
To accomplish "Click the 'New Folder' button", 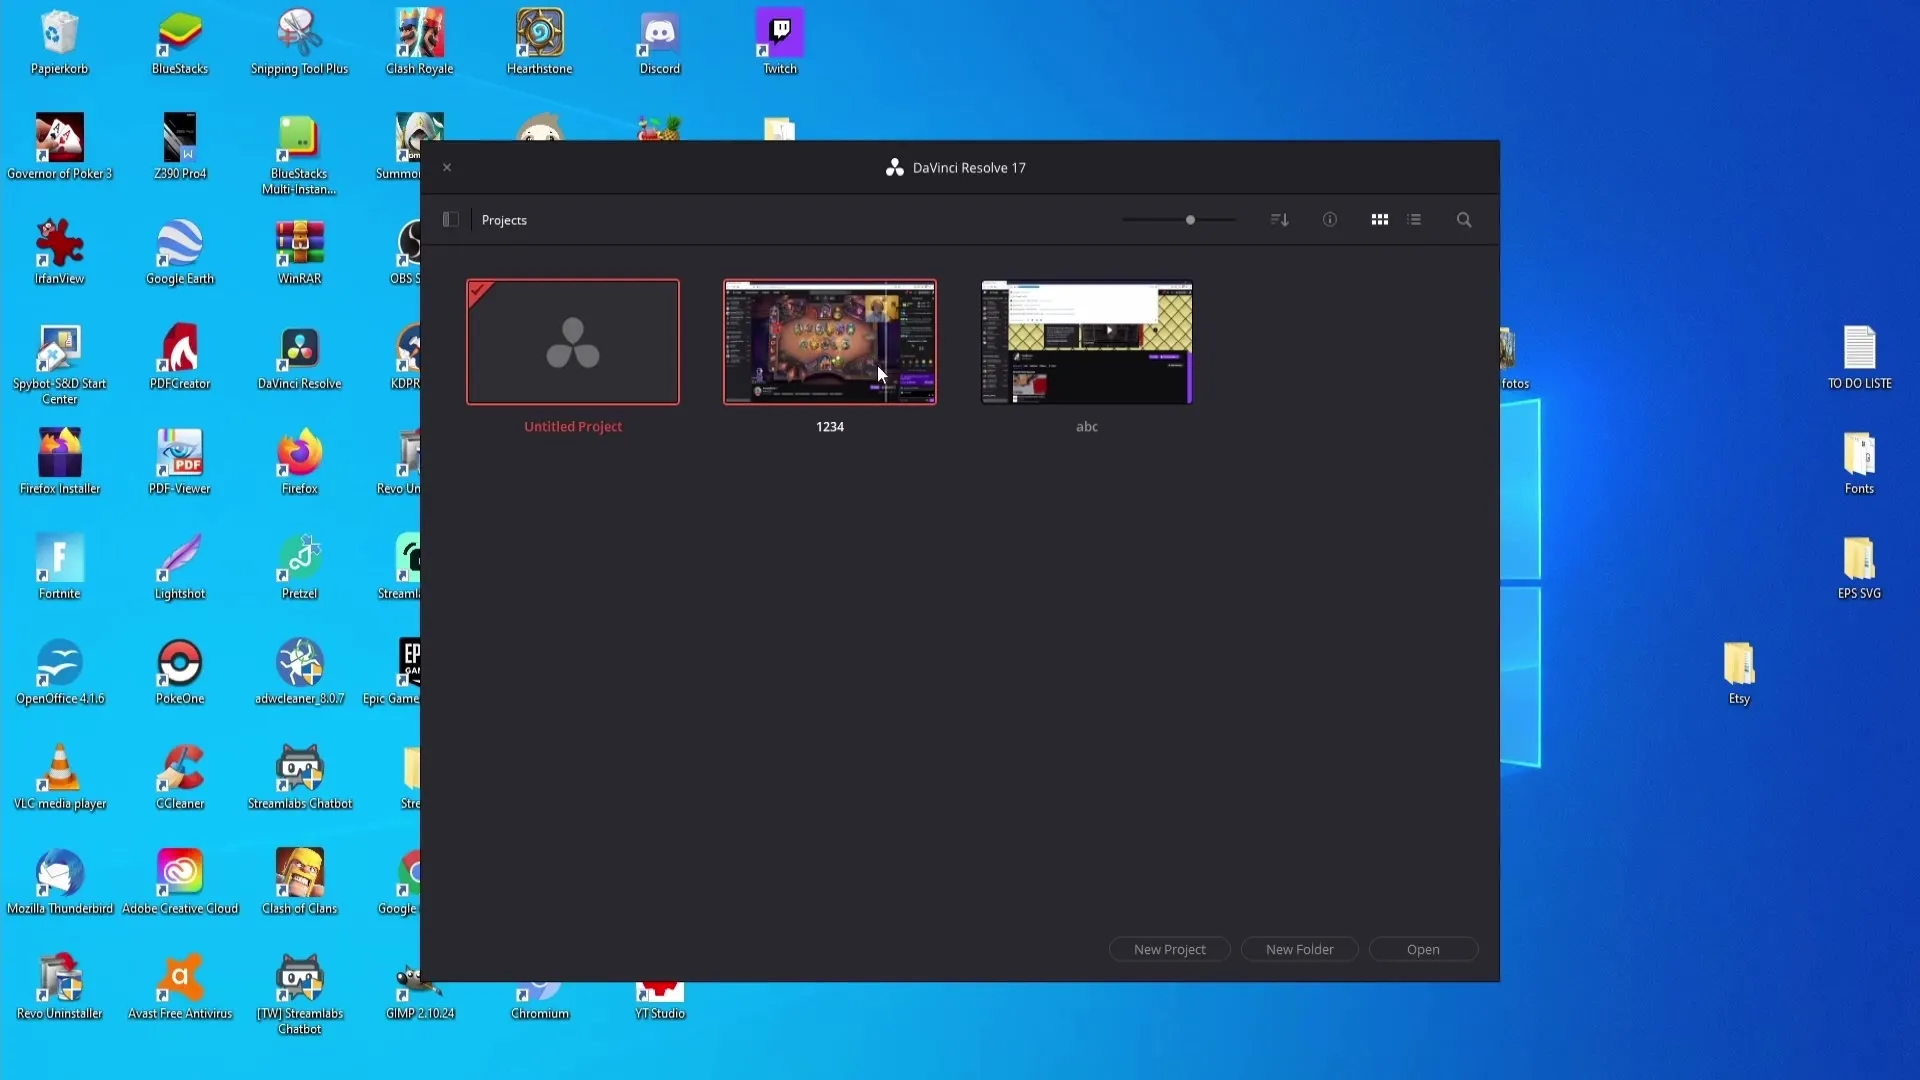I will click(x=1299, y=948).
